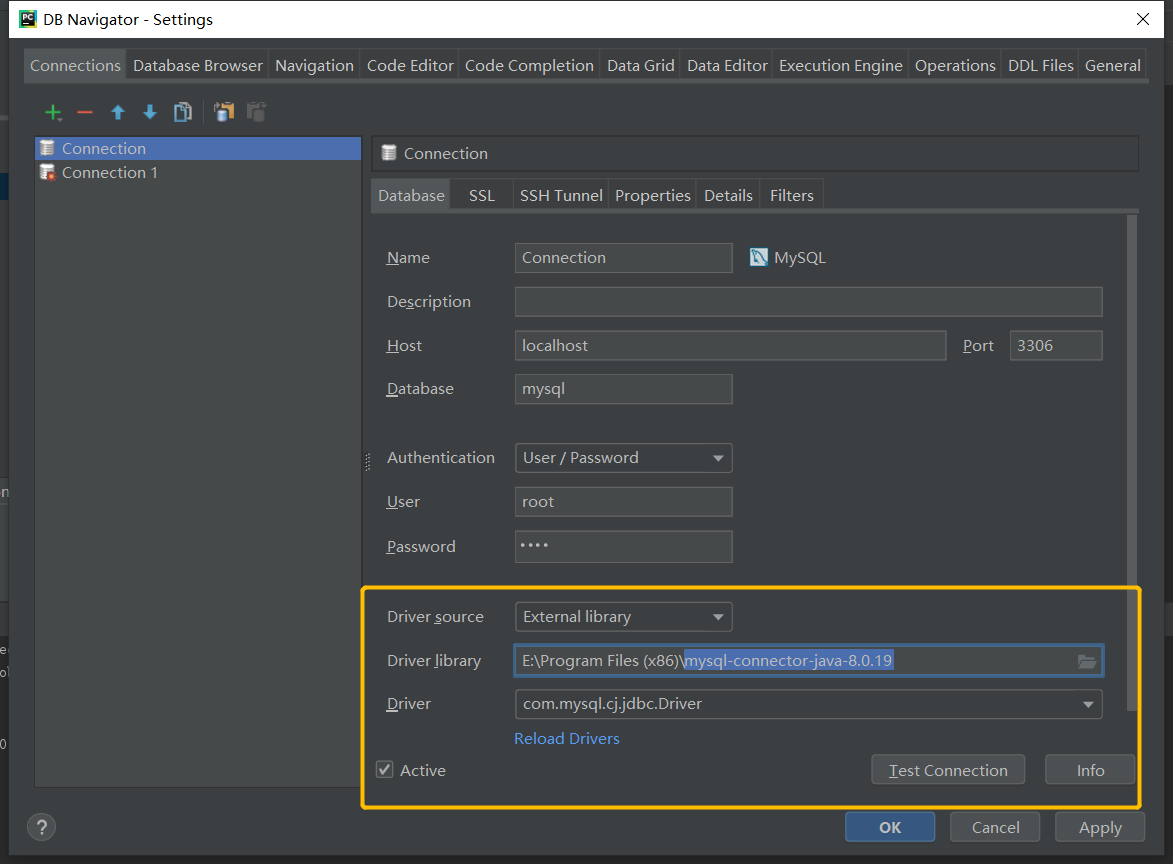Toggle the Active checkbox

[384, 770]
